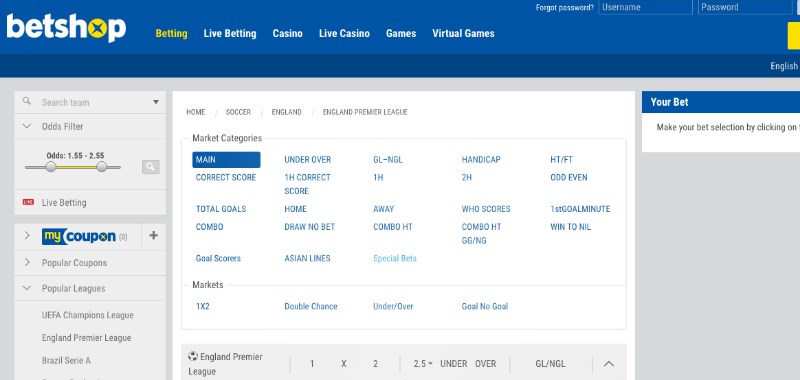Collapse the Odds Filter section

pos(27,126)
